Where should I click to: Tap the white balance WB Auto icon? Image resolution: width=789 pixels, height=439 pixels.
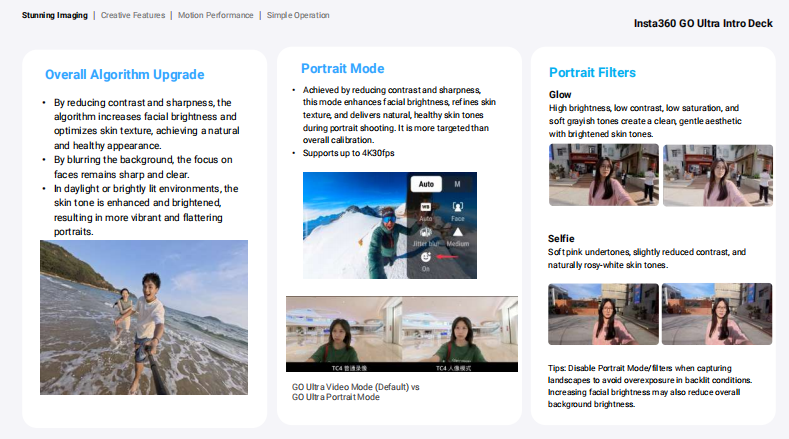click(425, 207)
